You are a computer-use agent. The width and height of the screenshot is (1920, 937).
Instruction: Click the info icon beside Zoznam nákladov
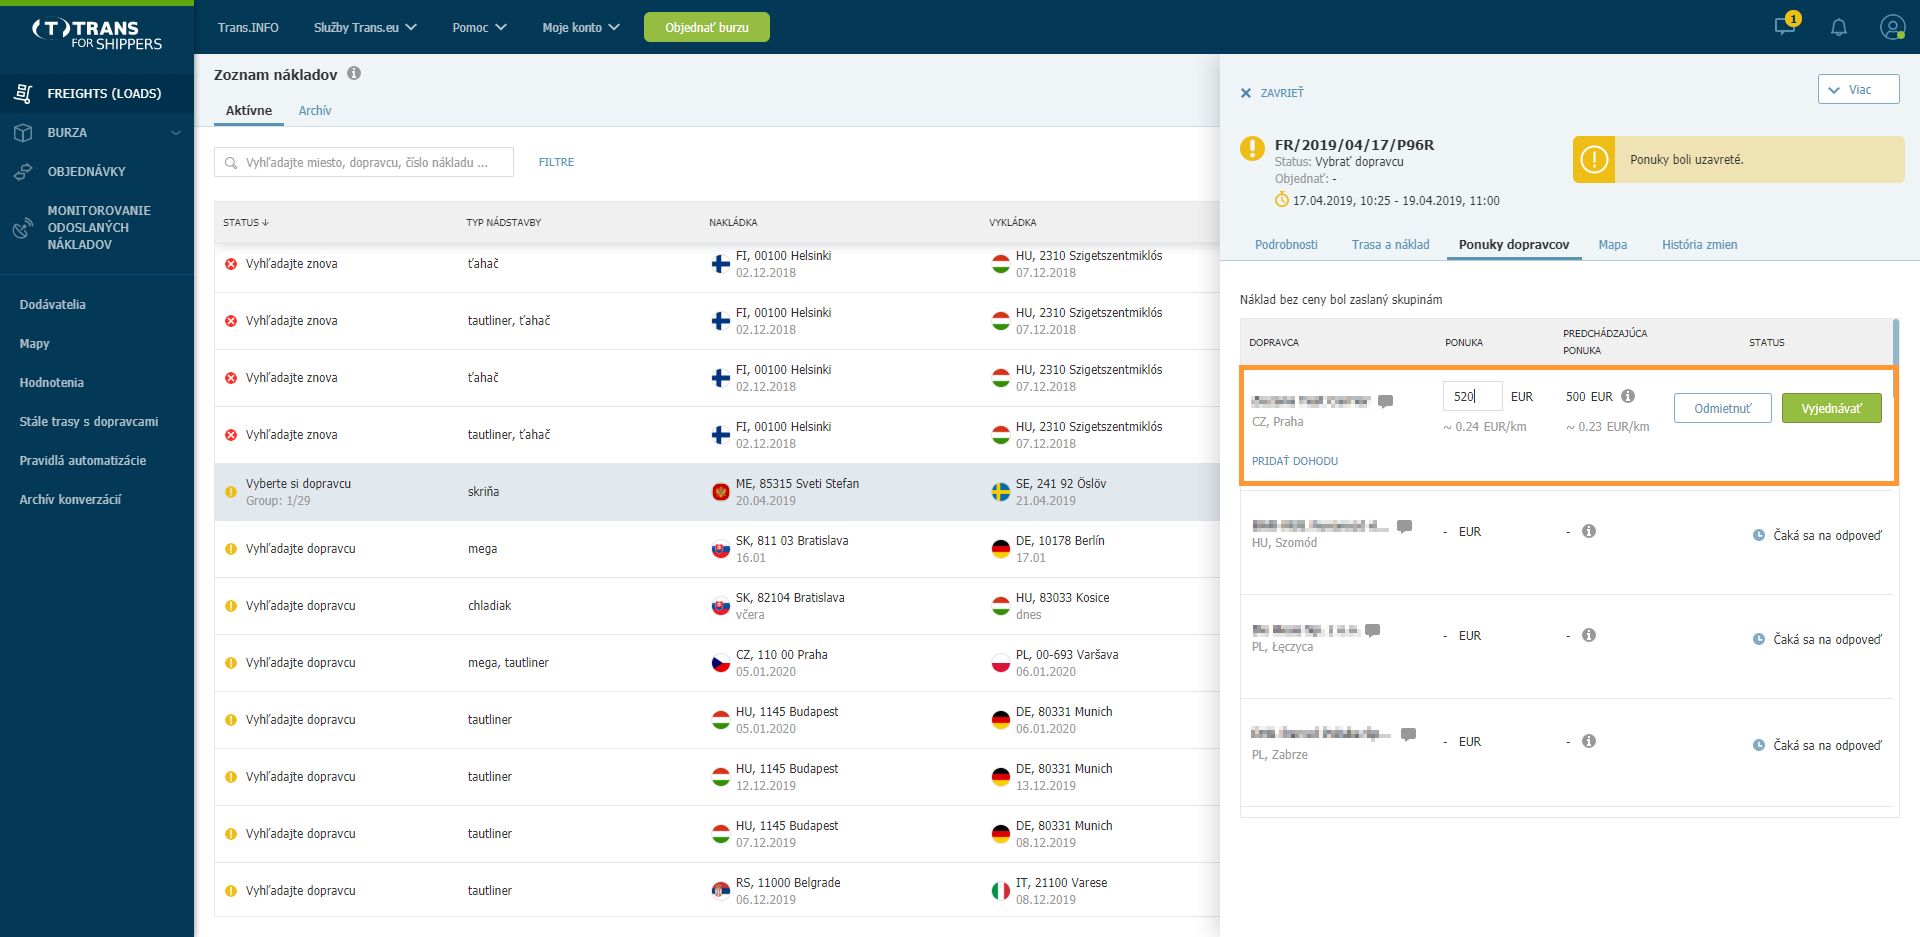354,73
